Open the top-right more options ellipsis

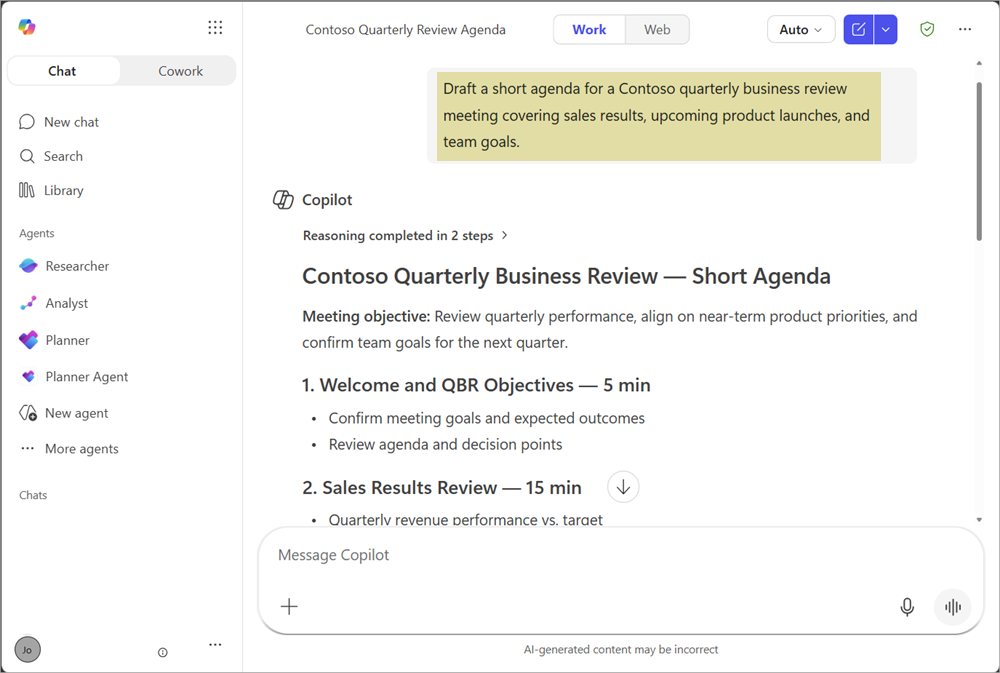(x=965, y=29)
